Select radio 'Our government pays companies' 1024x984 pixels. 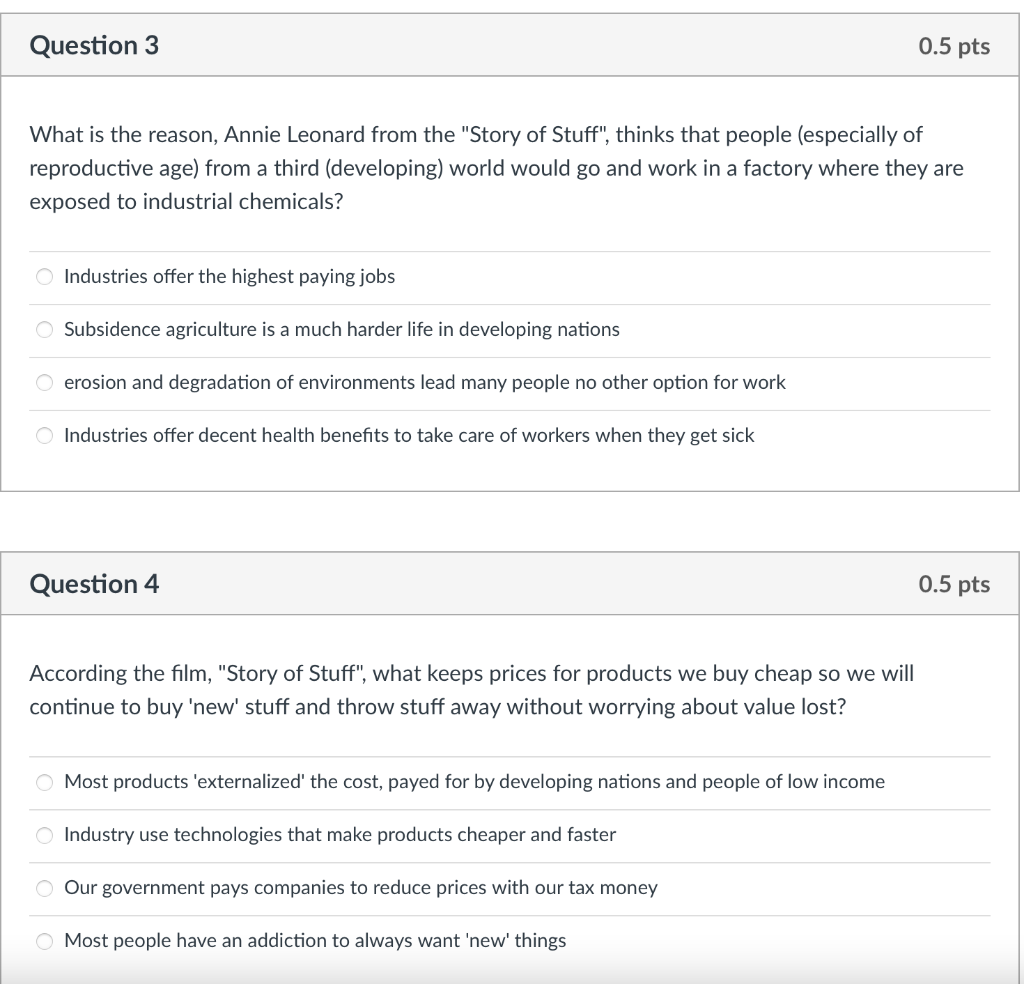(x=44, y=888)
